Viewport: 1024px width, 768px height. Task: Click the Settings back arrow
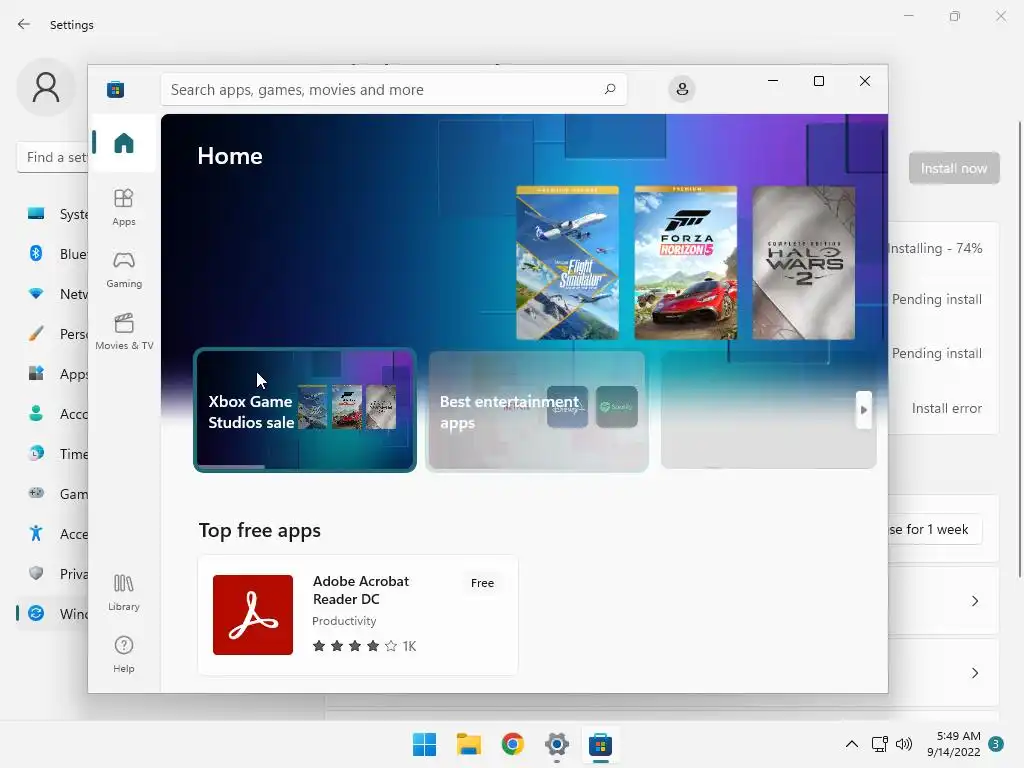pyautogui.click(x=24, y=24)
